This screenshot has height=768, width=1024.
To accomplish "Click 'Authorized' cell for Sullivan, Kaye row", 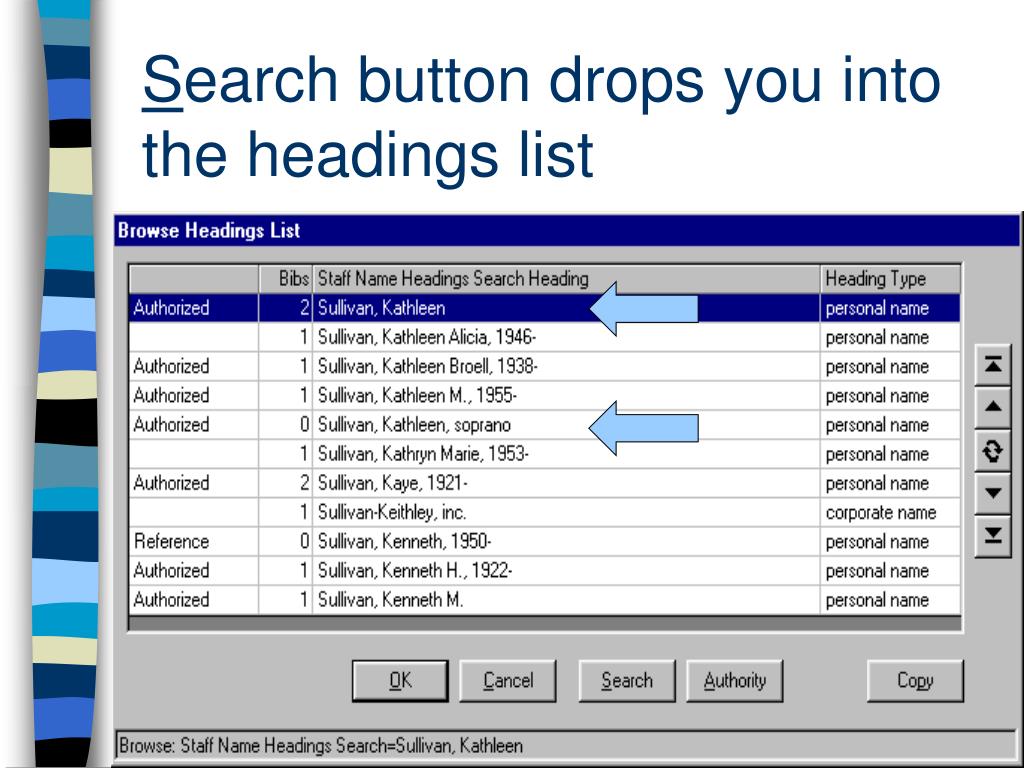I will (x=194, y=483).
